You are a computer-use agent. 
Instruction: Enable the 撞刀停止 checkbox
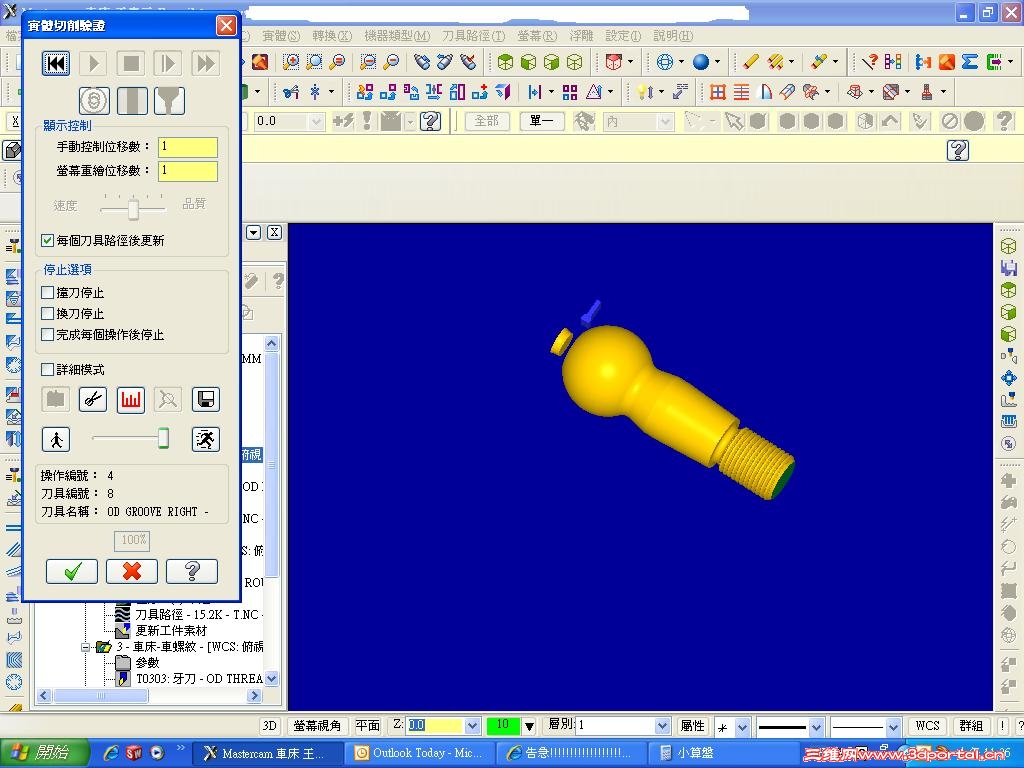(47, 293)
